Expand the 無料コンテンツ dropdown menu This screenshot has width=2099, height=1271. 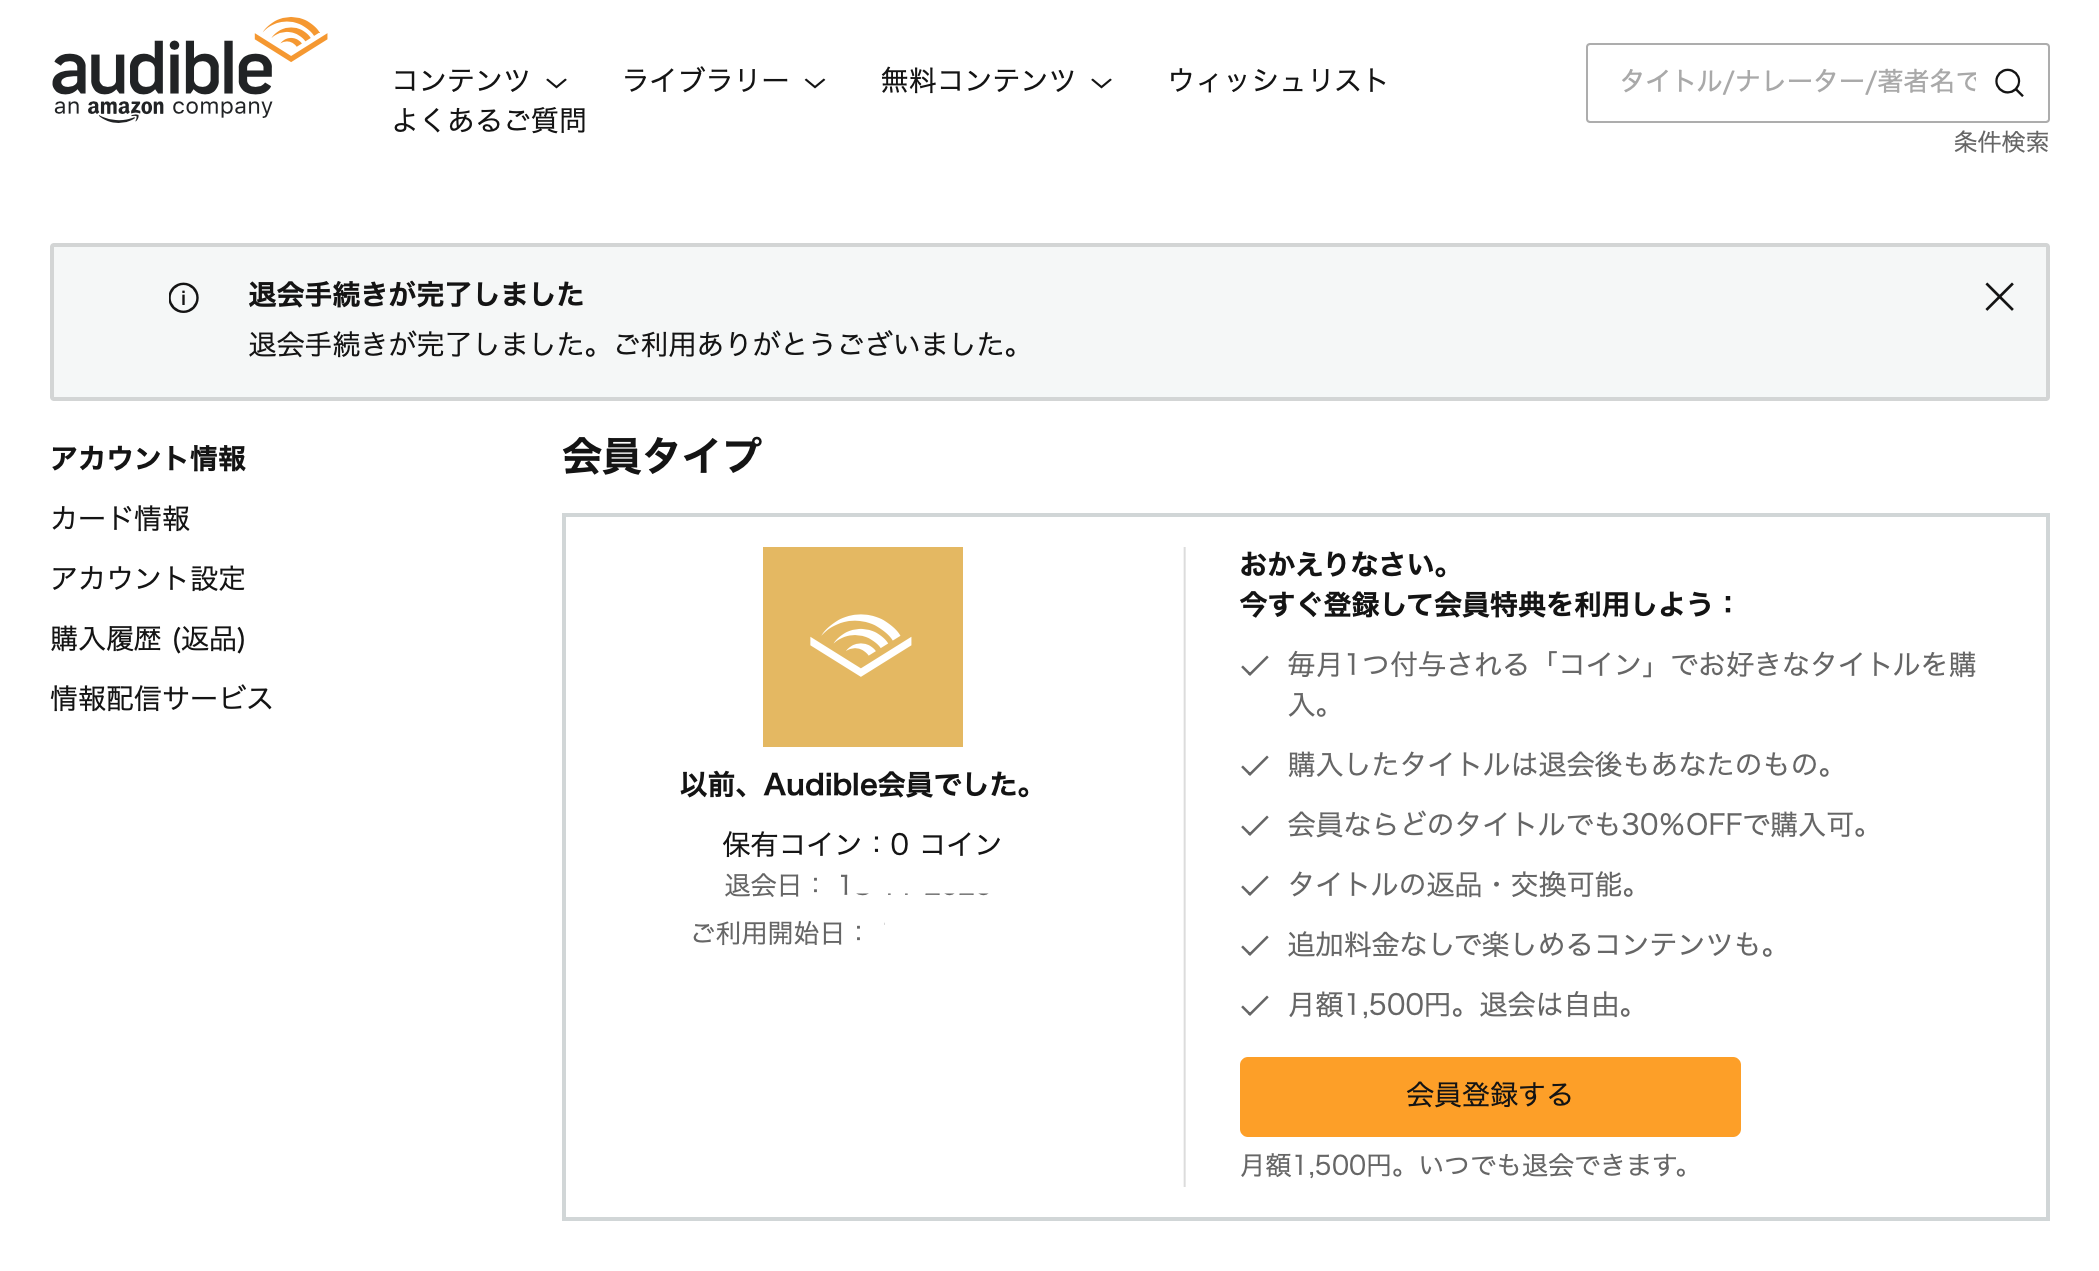click(996, 81)
